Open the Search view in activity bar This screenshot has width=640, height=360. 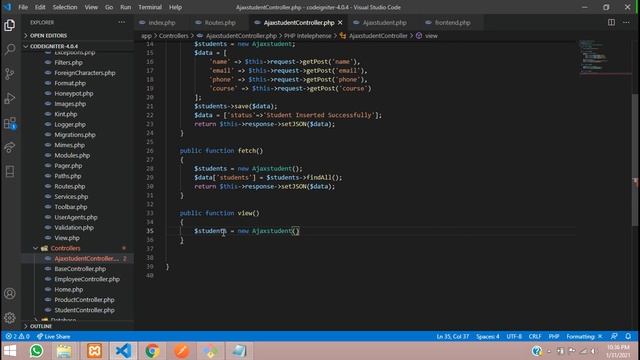(x=10, y=49)
